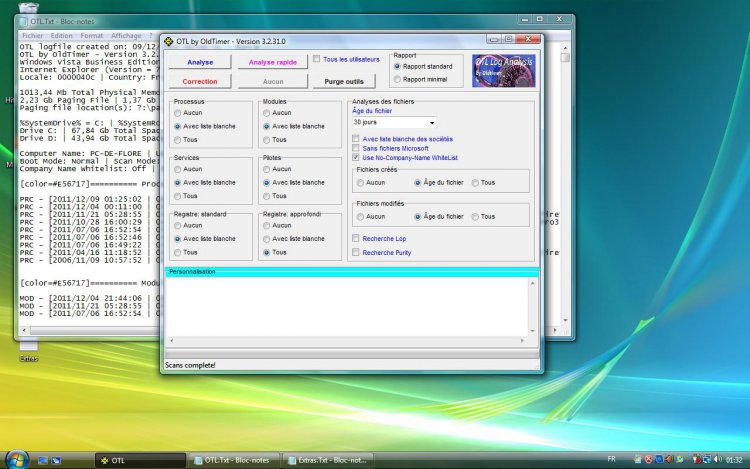The width and height of the screenshot is (750, 469).
Task: Set Registre: approfondi to Aucun
Action: pos(266,226)
